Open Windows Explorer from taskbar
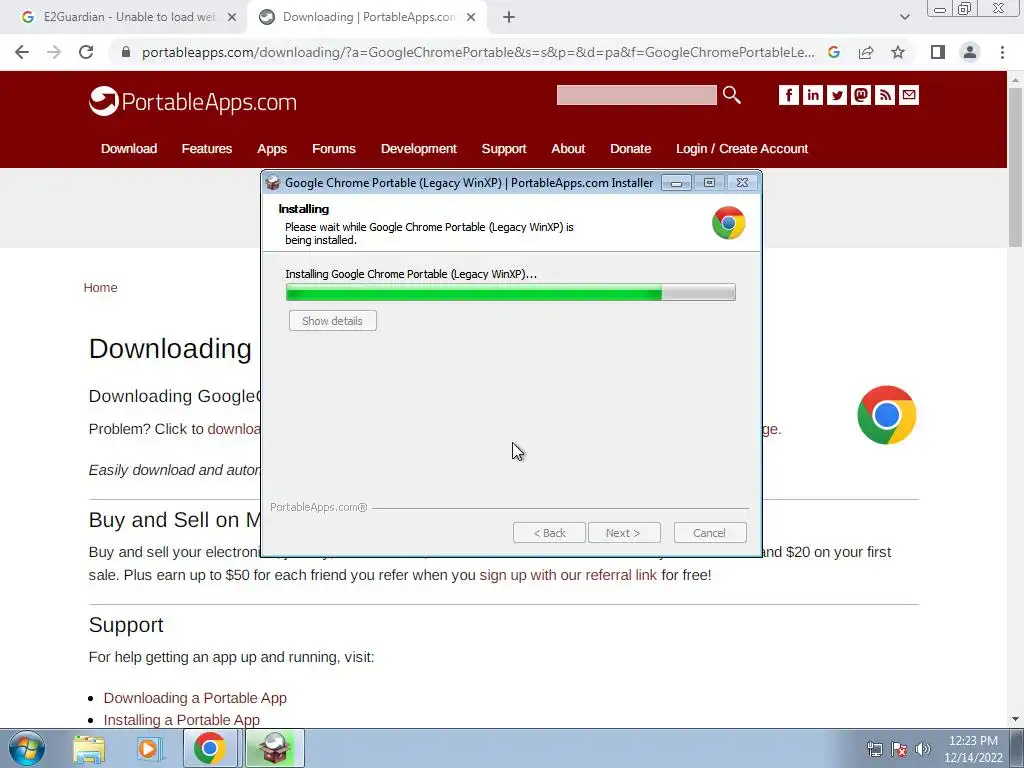The height and width of the screenshot is (768, 1024). tap(89, 748)
